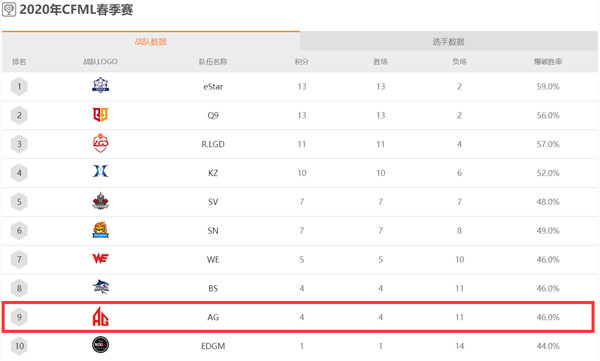Select the Q9 team name
This screenshot has width=600, height=361.
[213, 115]
